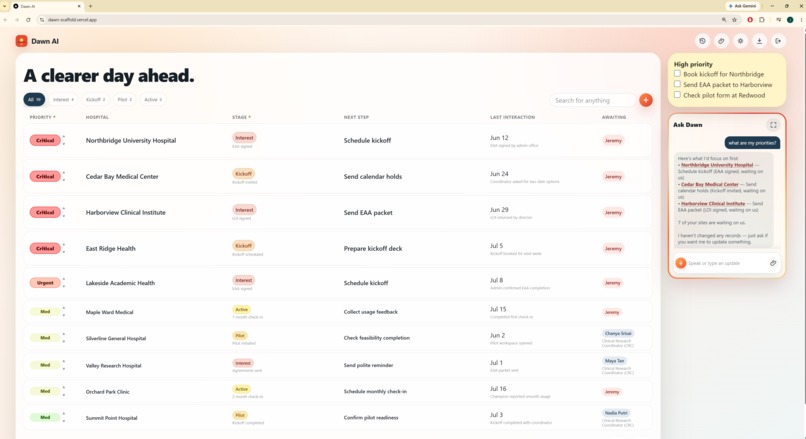
Task: Click Chanya Srisai awaiting tag
Action: coord(618,334)
